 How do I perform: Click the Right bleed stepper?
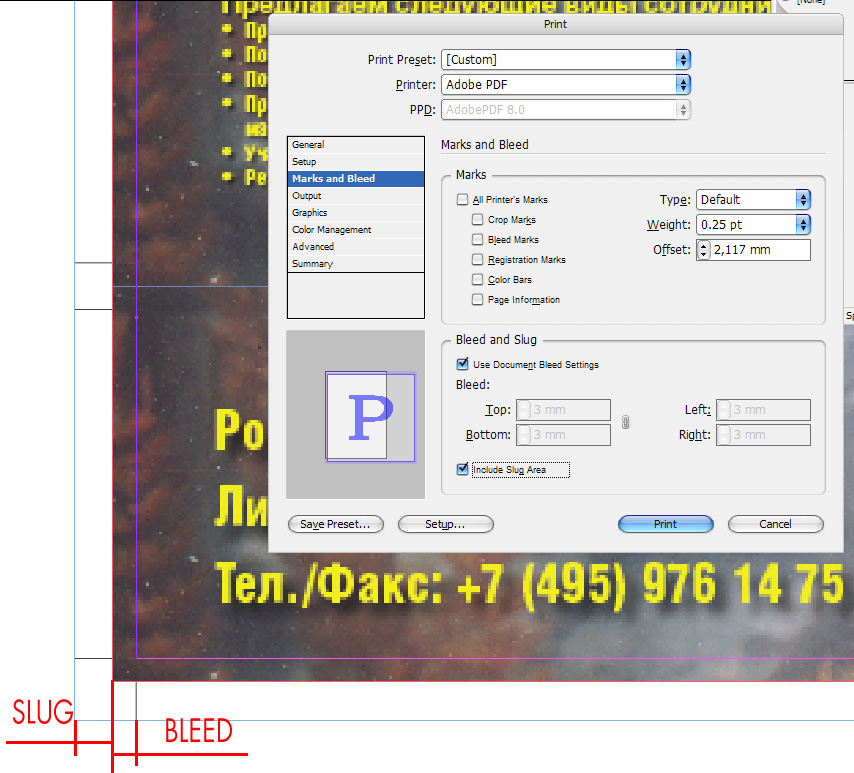(x=723, y=435)
